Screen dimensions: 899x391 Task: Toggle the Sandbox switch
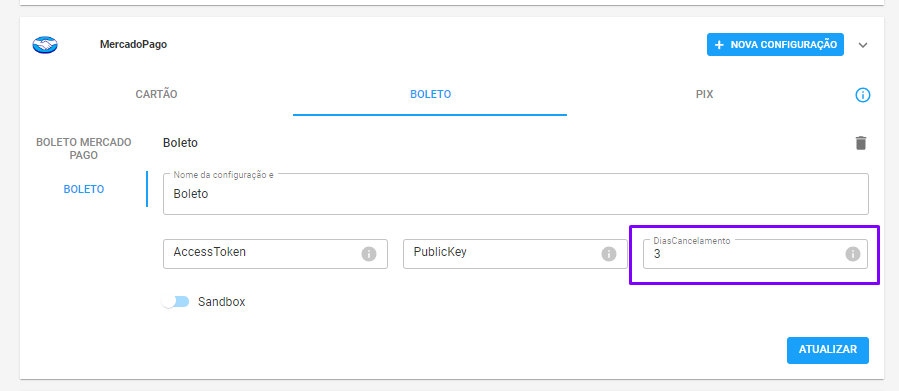(x=175, y=302)
